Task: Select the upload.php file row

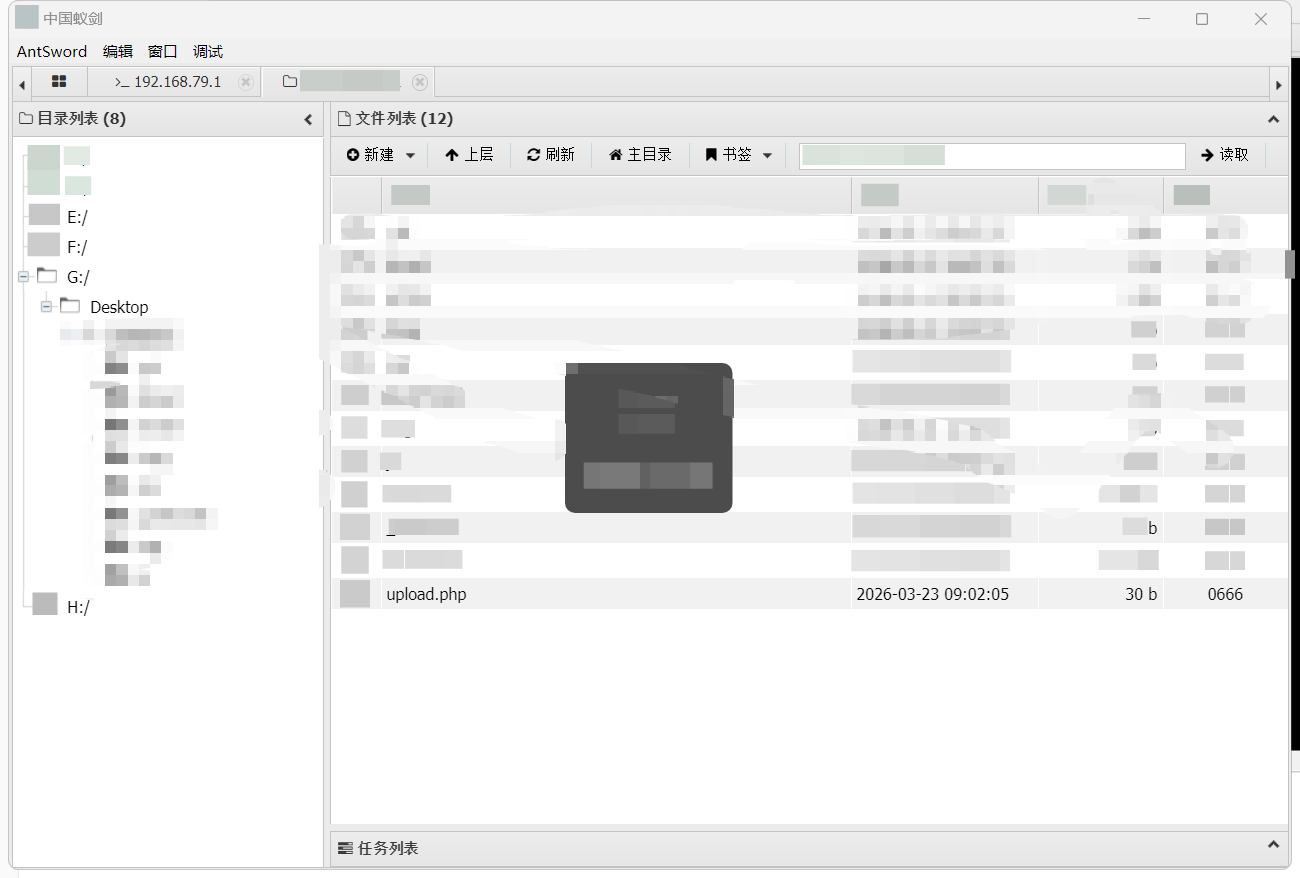Action: click(810, 594)
